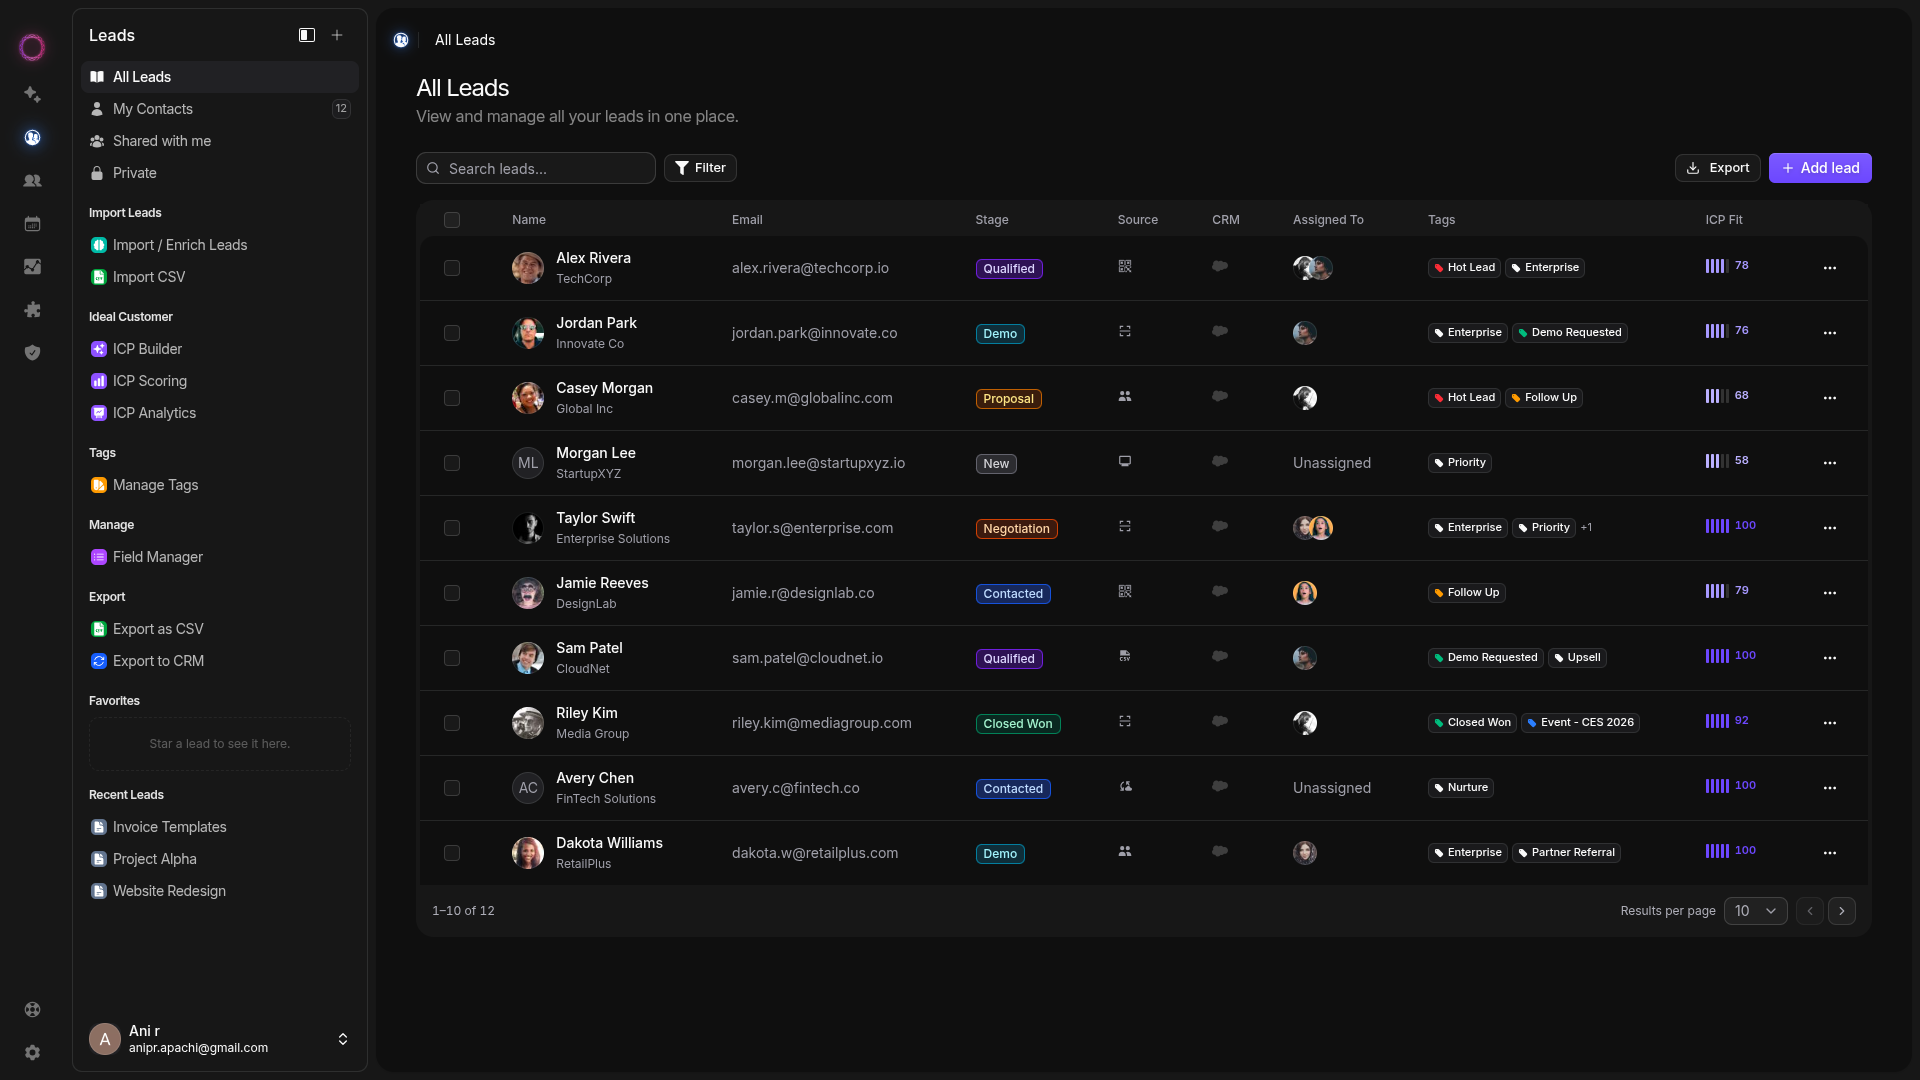Open row actions menu for Taylor Swift
The width and height of the screenshot is (1920, 1080).
pyautogui.click(x=1829, y=528)
